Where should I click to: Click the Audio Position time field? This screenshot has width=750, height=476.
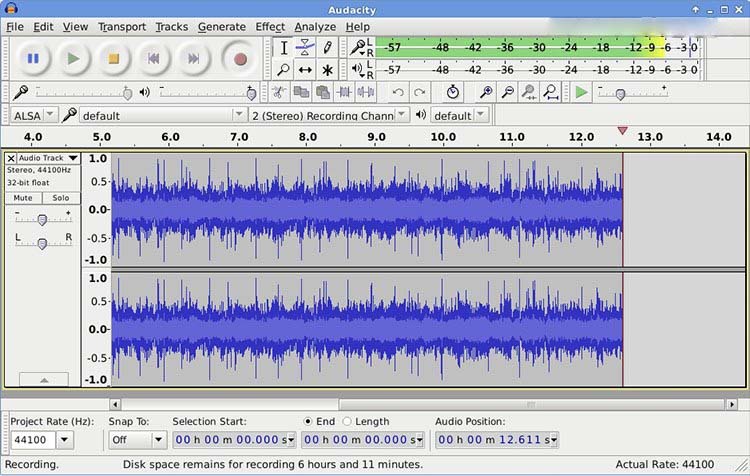pos(496,439)
